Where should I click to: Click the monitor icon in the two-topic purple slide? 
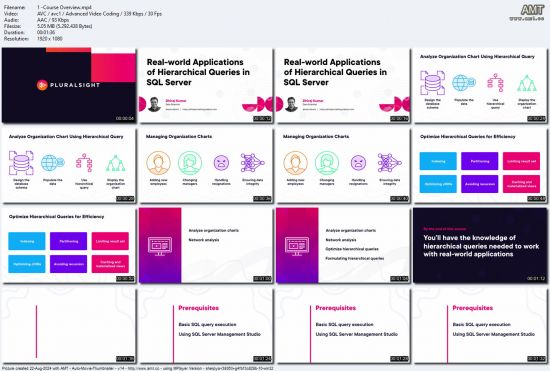[160, 246]
